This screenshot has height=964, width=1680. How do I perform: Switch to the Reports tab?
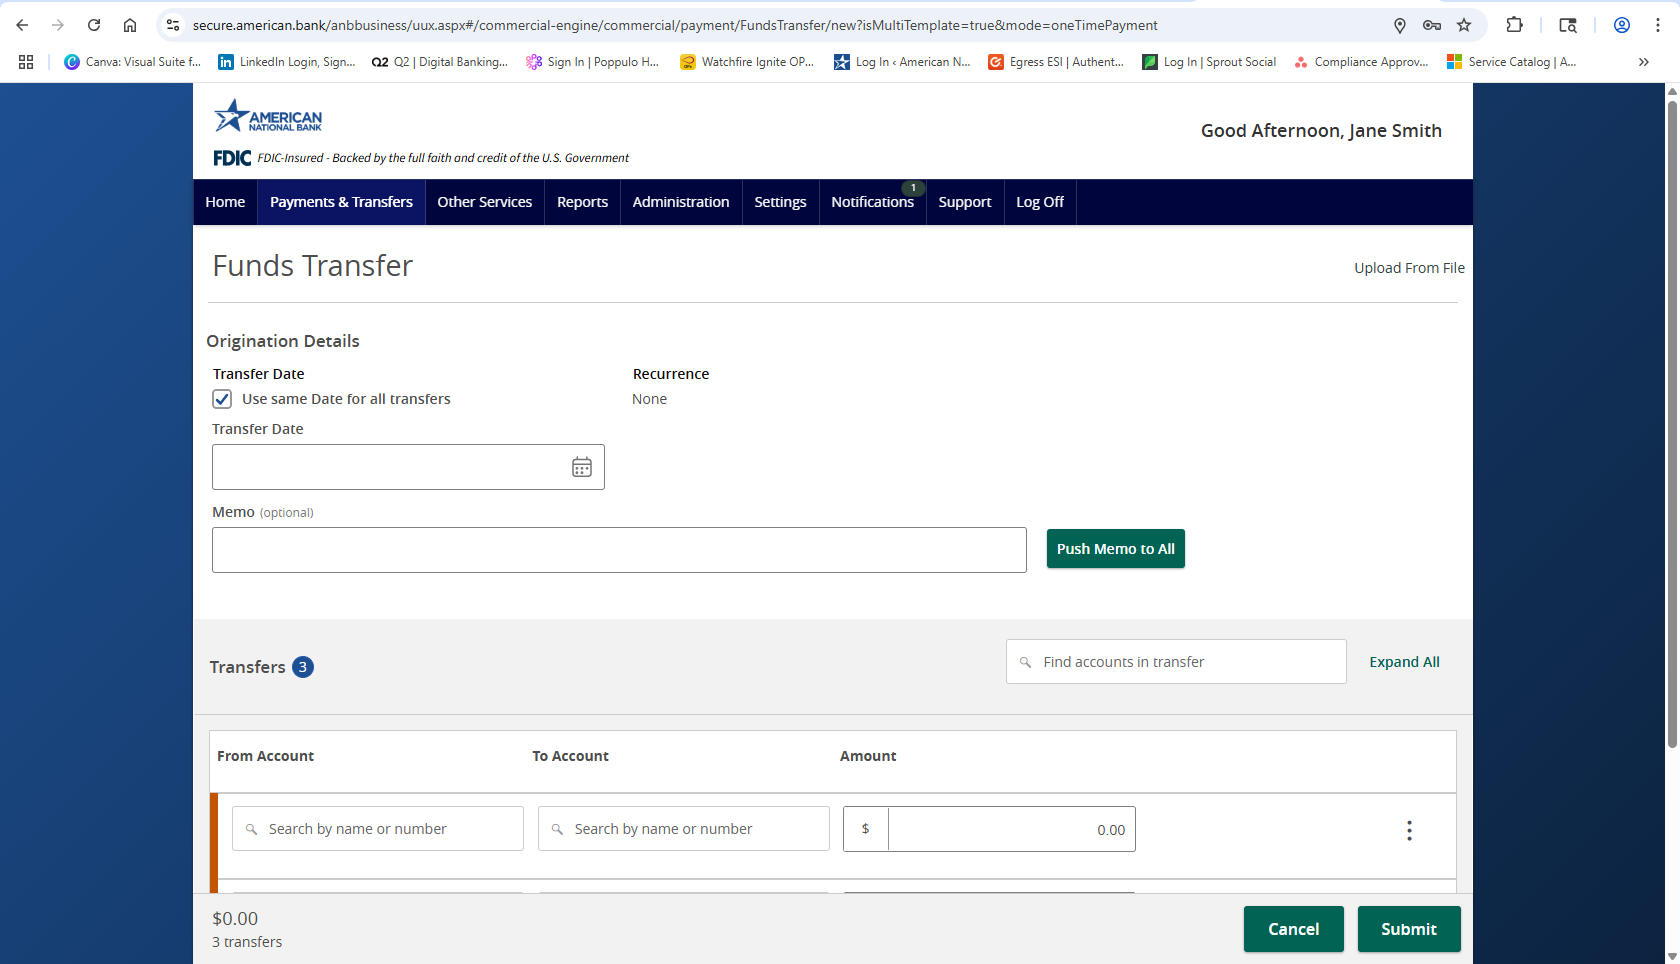pyautogui.click(x=582, y=201)
